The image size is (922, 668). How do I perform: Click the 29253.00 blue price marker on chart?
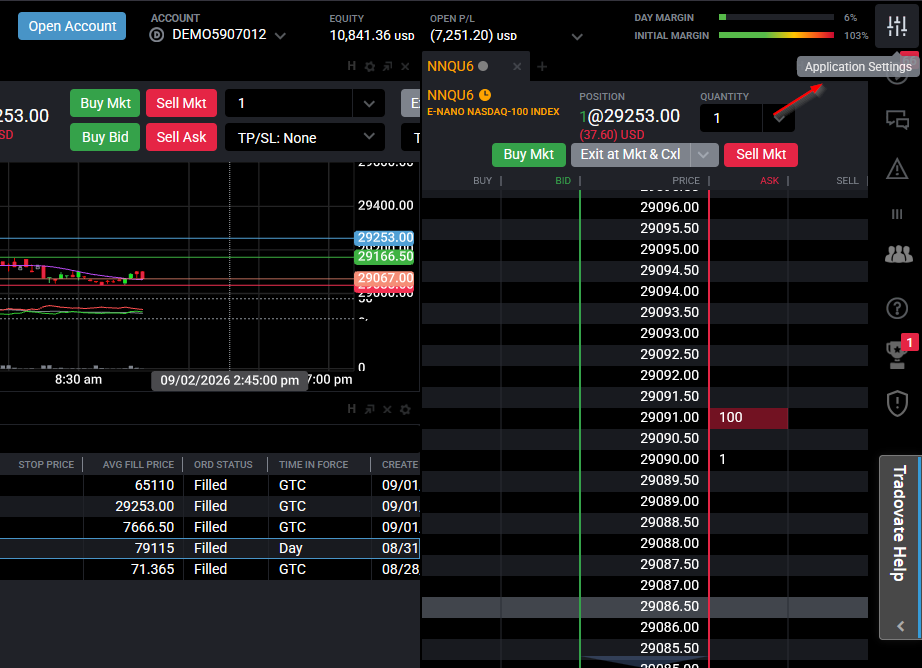click(385, 238)
